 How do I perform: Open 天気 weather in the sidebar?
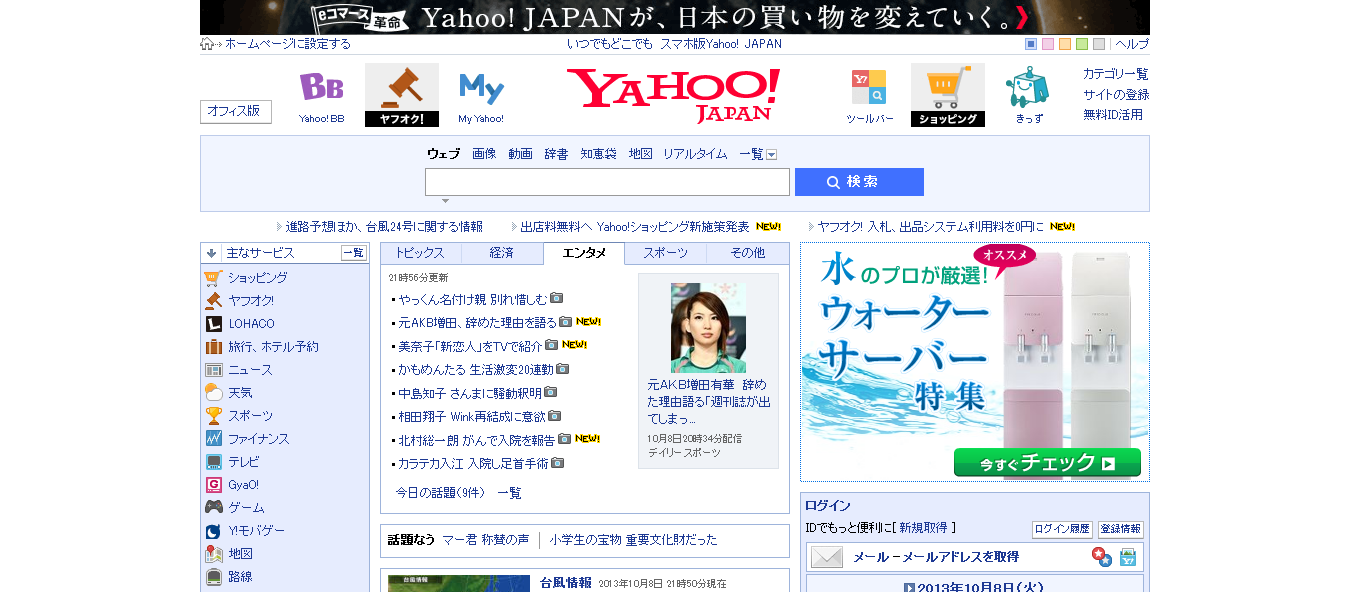240,393
